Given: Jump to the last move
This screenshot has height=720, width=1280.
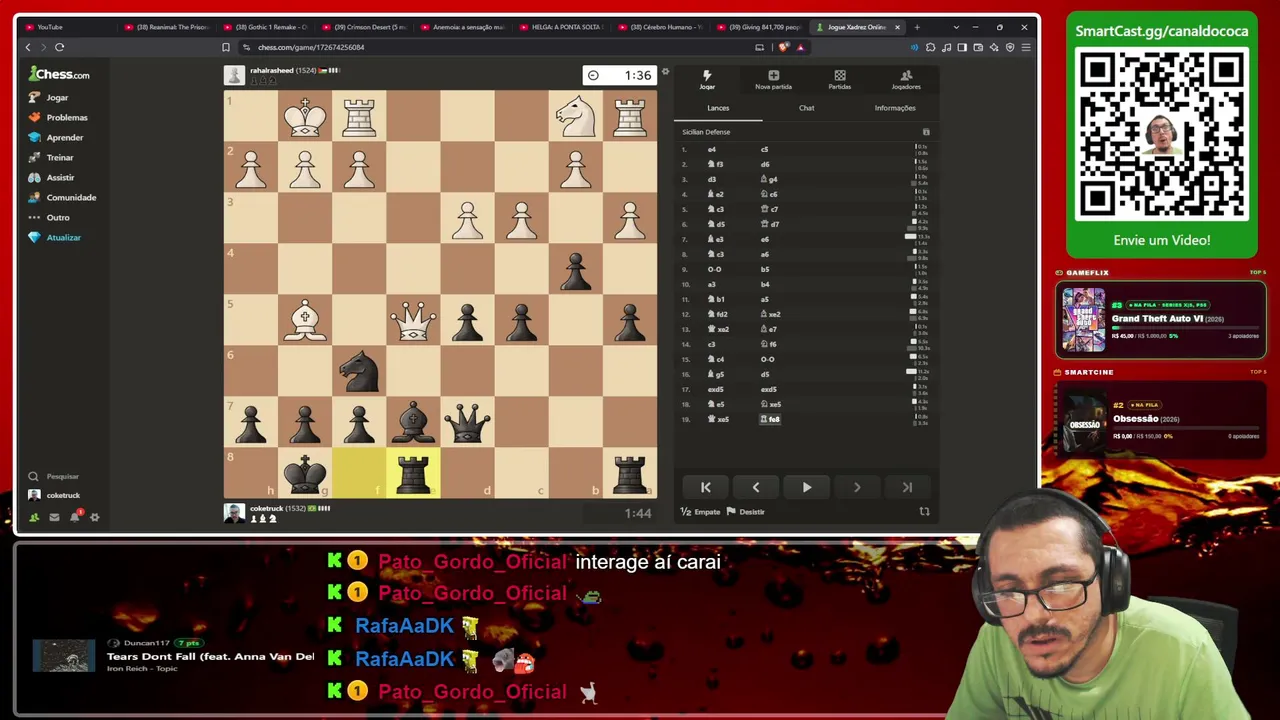Looking at the screenshot, I should click(907, 487).
